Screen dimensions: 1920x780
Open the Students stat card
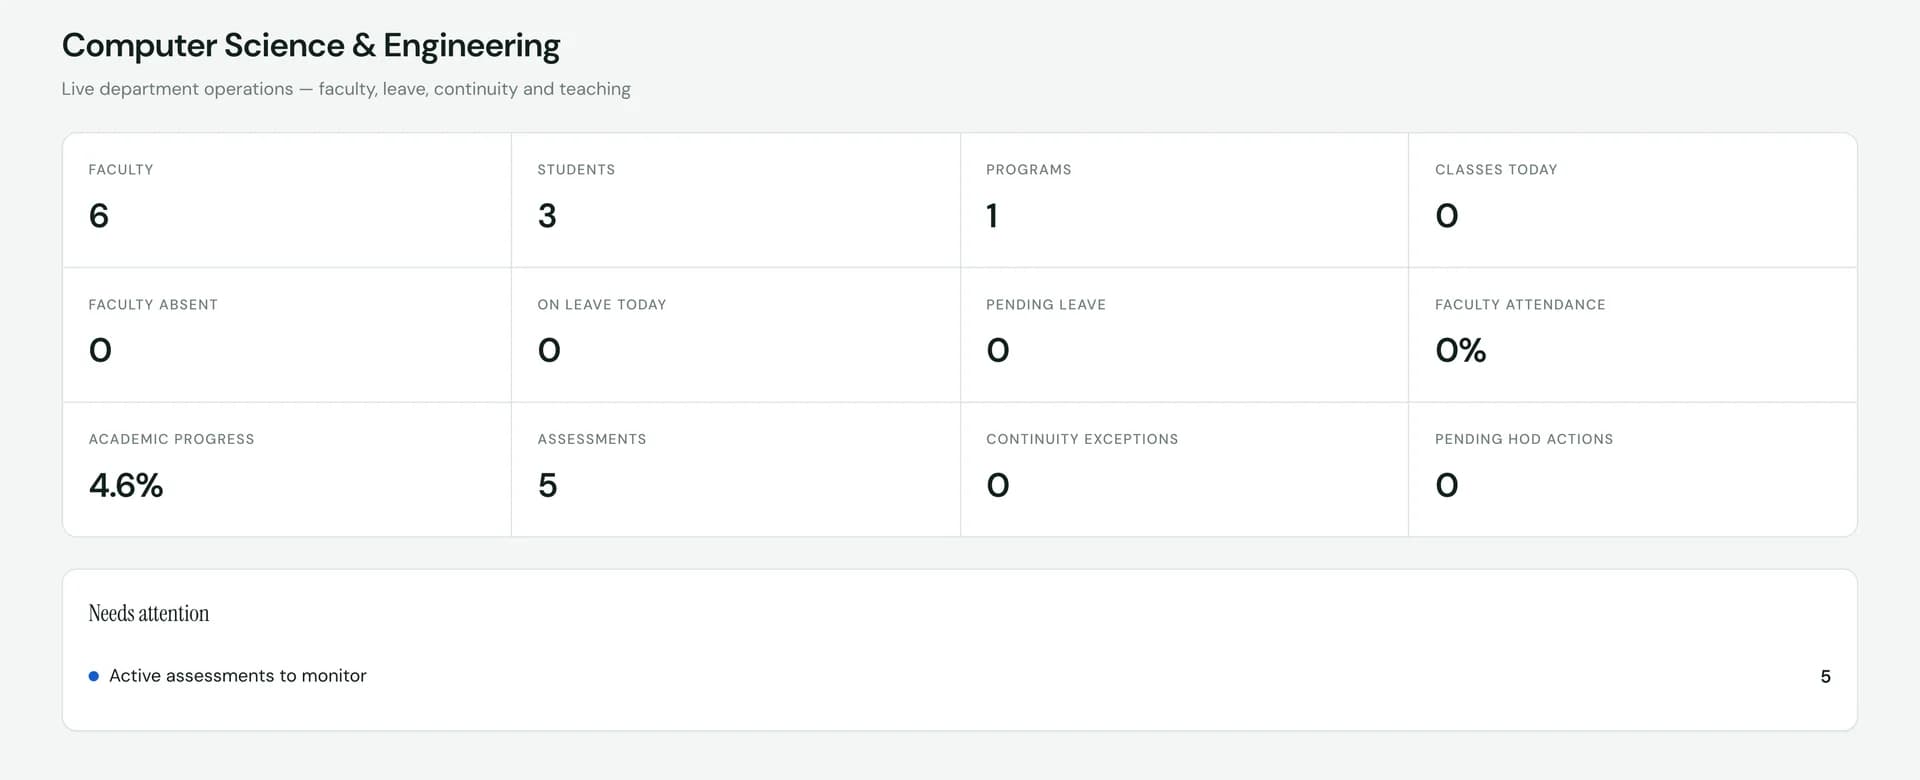pos(736,200)
